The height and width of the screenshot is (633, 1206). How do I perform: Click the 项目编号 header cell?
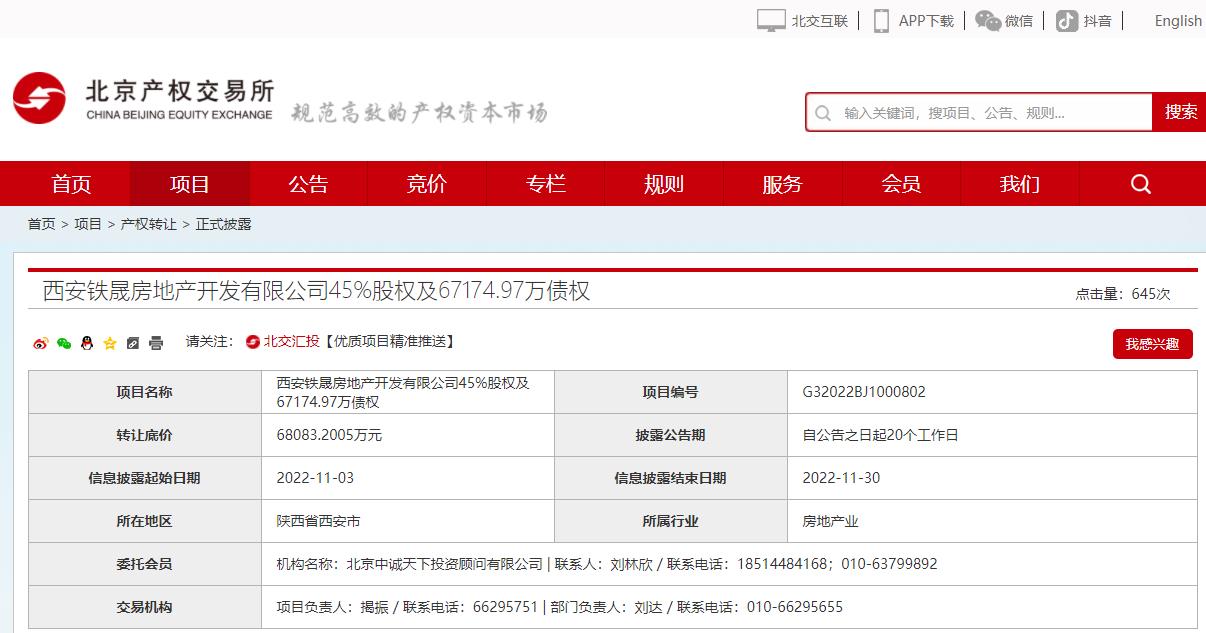coord(670,392)
